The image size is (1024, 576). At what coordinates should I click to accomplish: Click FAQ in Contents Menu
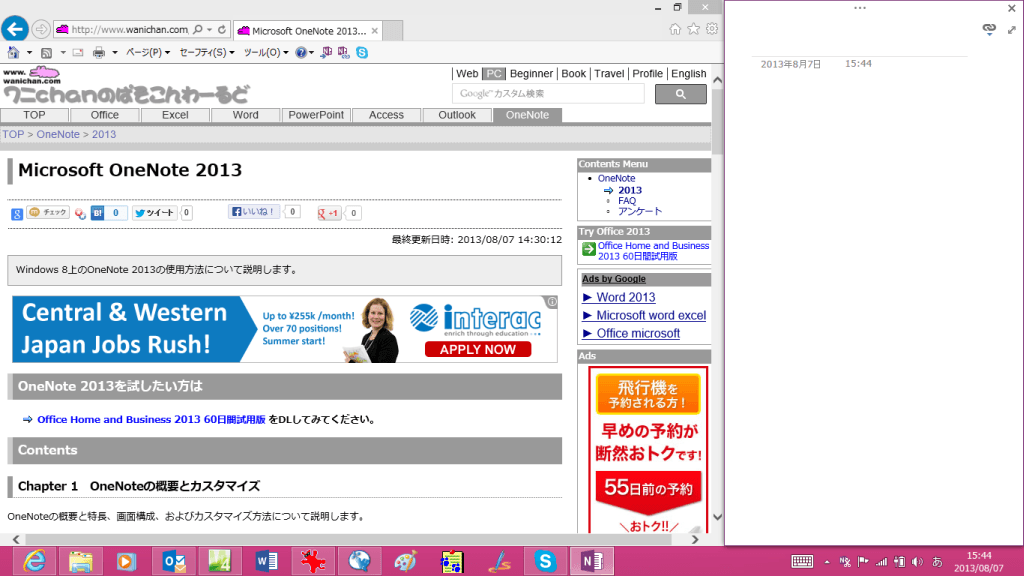627,200
